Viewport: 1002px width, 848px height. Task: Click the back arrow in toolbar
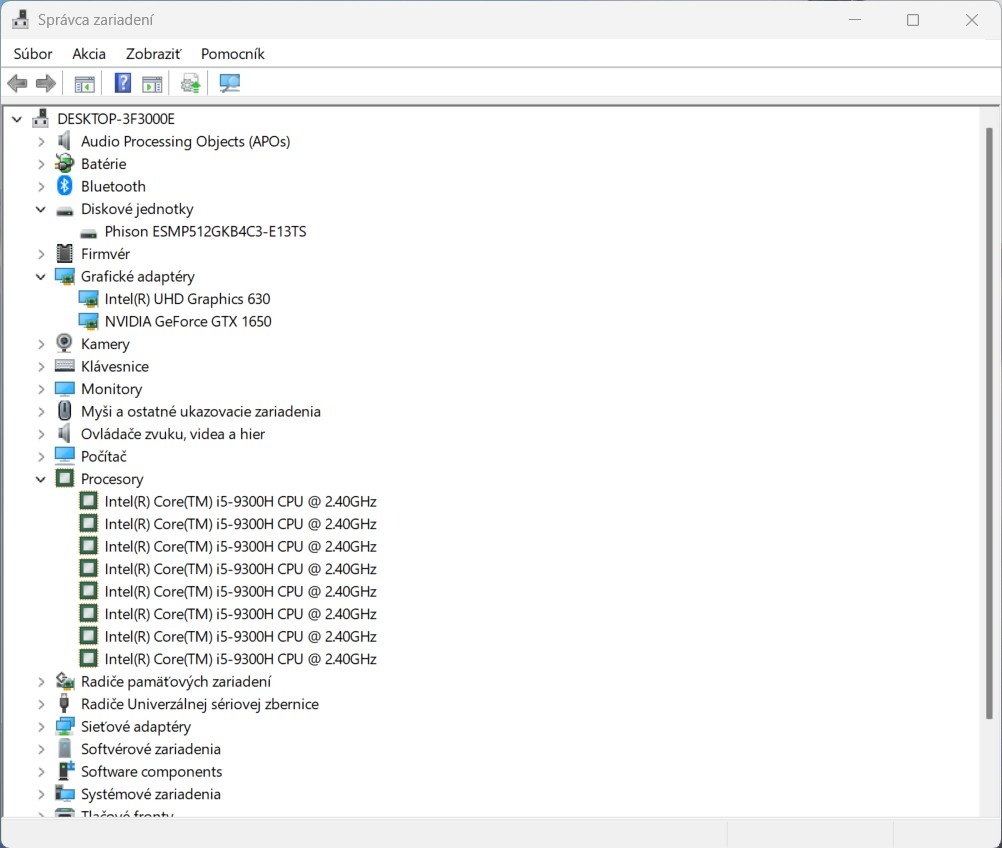tap(17, 83)
